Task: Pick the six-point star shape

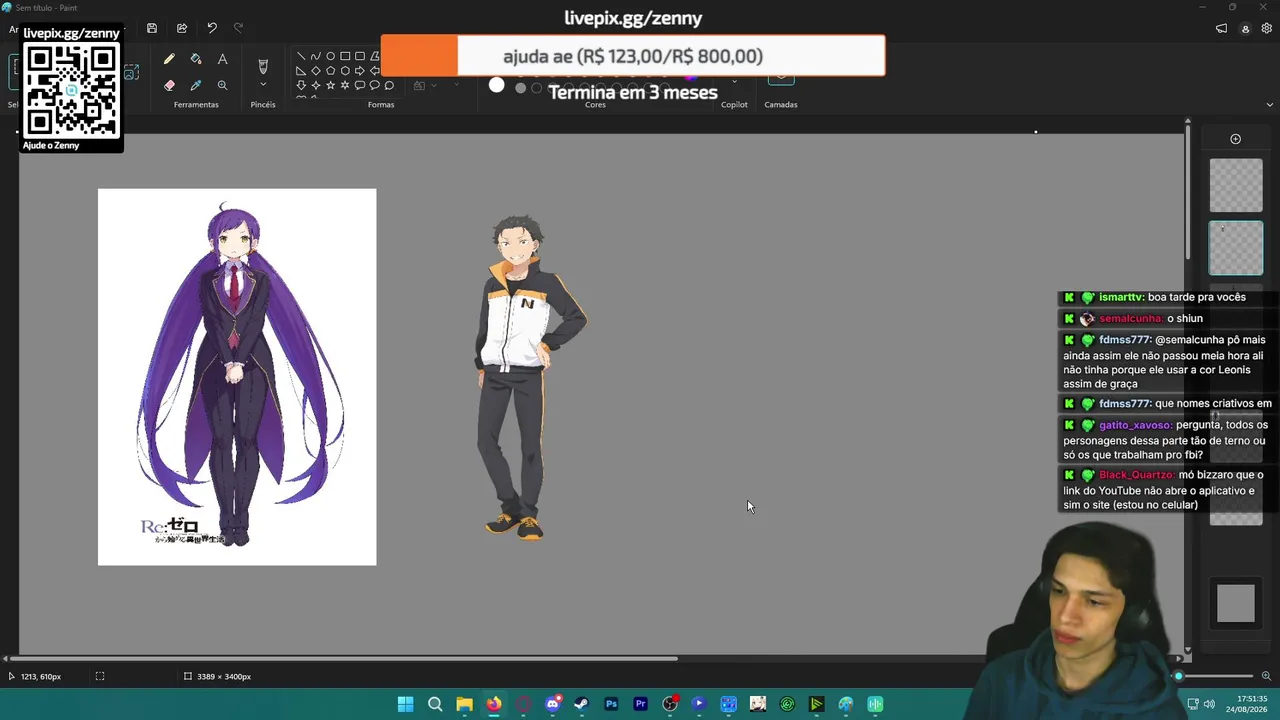Action: point(345,86)
